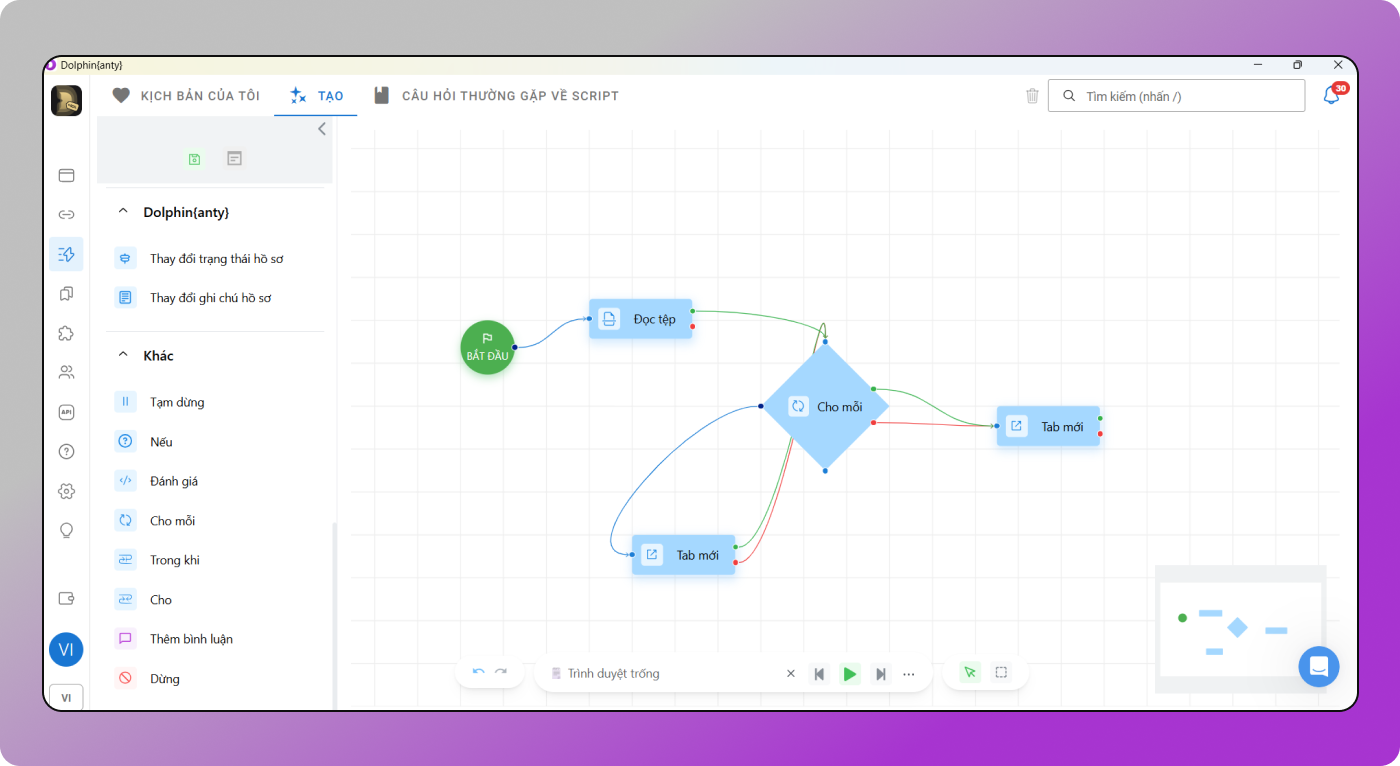Collapse the Dolphin{anty} section
Screen dimensions: 1400x766
(x=124, y=212)
